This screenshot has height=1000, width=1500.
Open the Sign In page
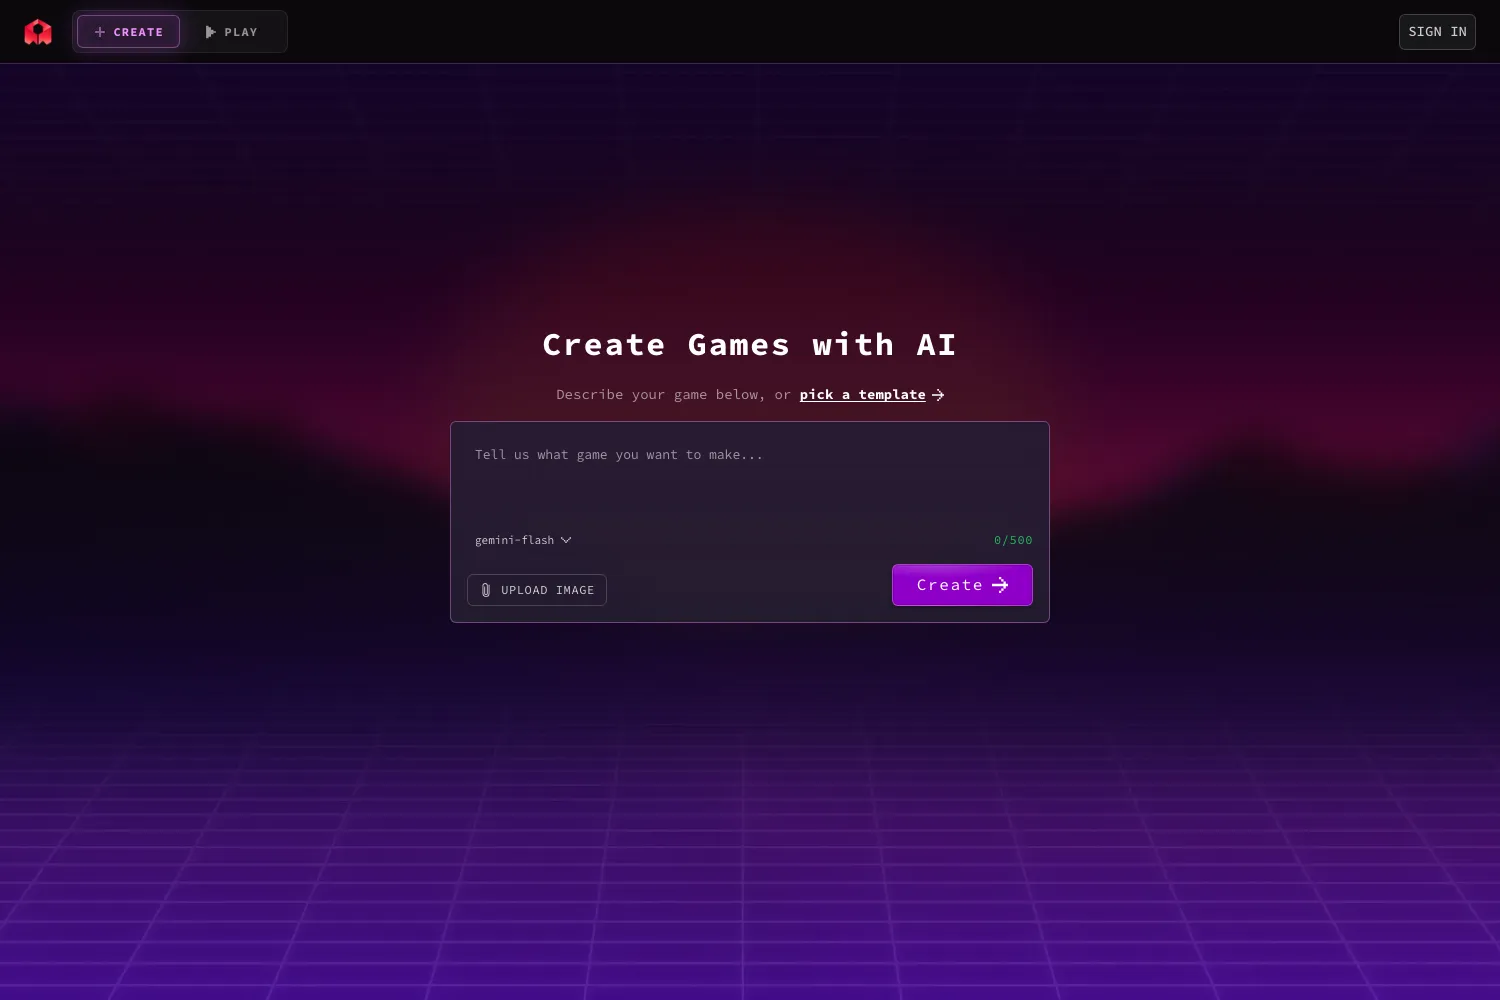1437,32
